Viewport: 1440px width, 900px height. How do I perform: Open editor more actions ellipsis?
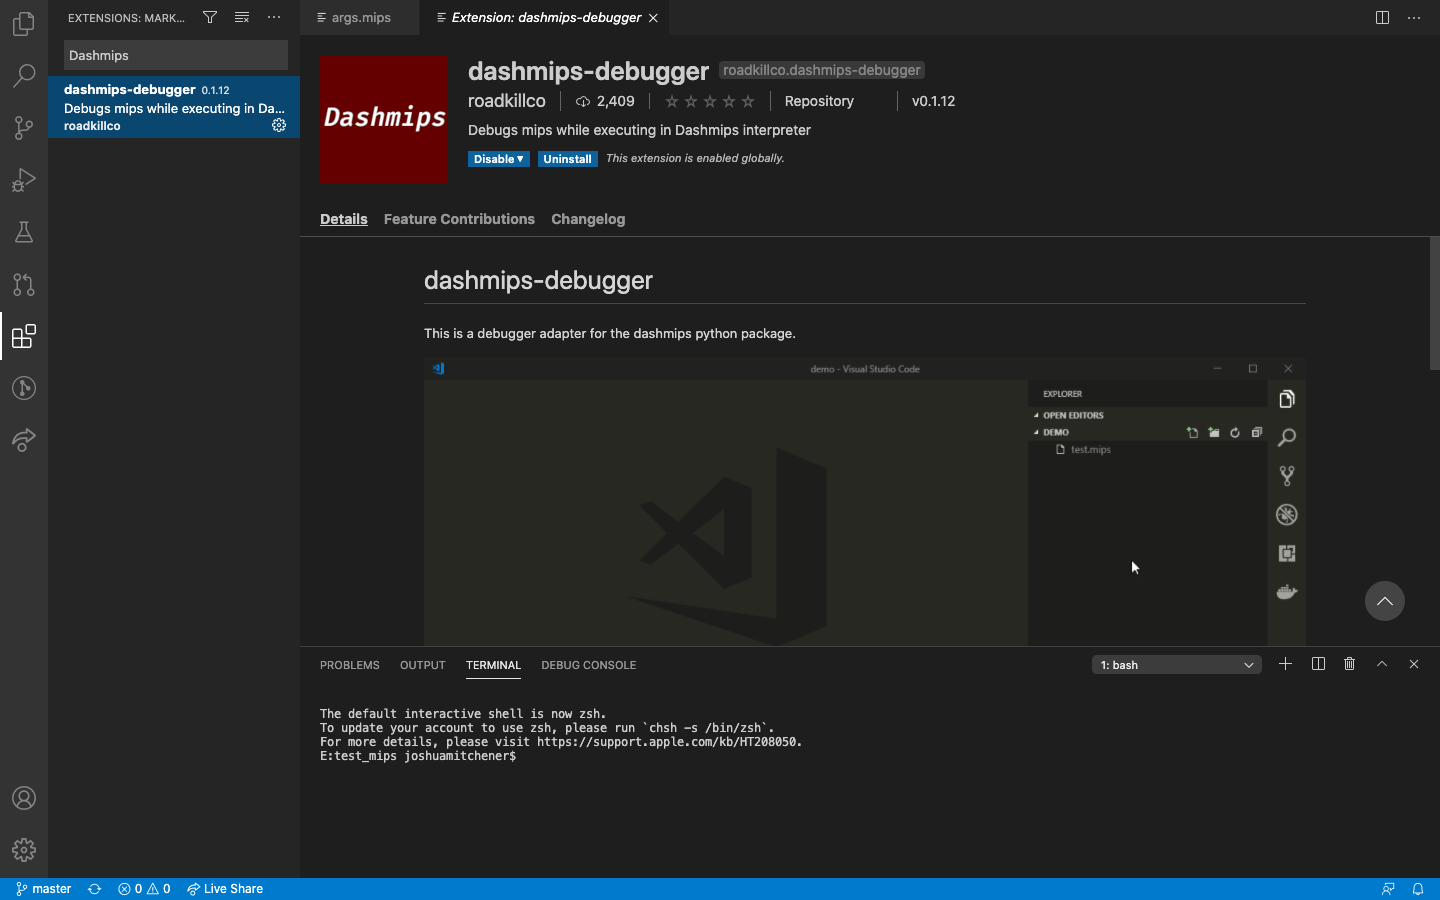(1414, 17)
